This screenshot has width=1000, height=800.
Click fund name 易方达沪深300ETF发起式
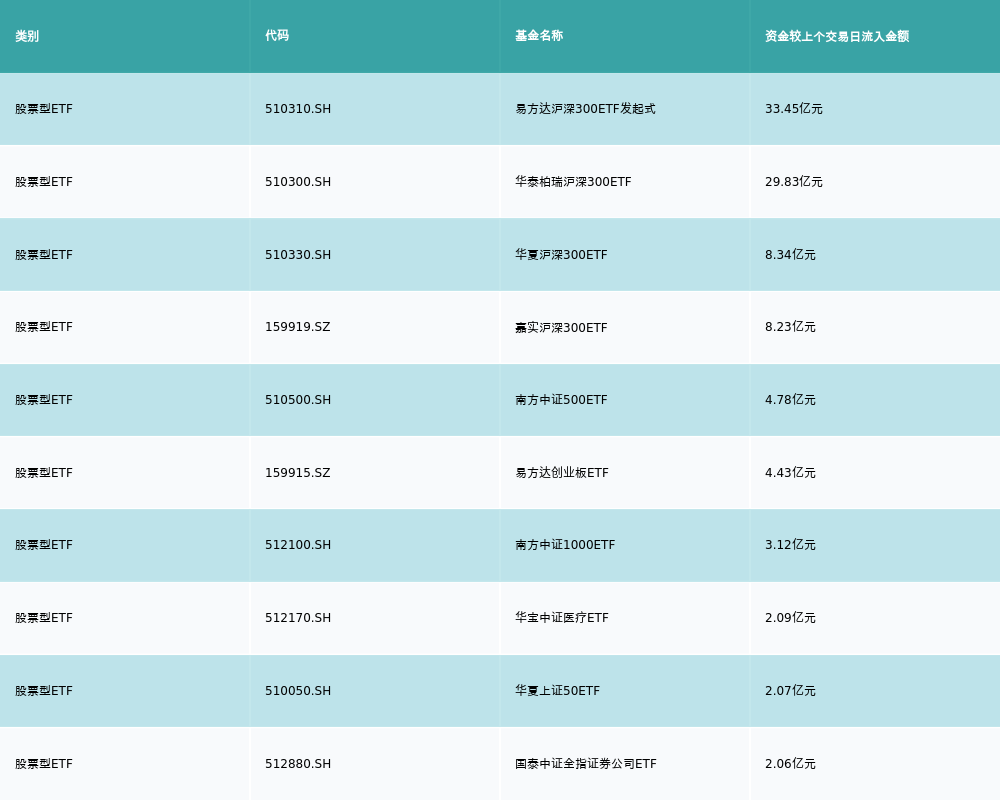tap(585, 109)
